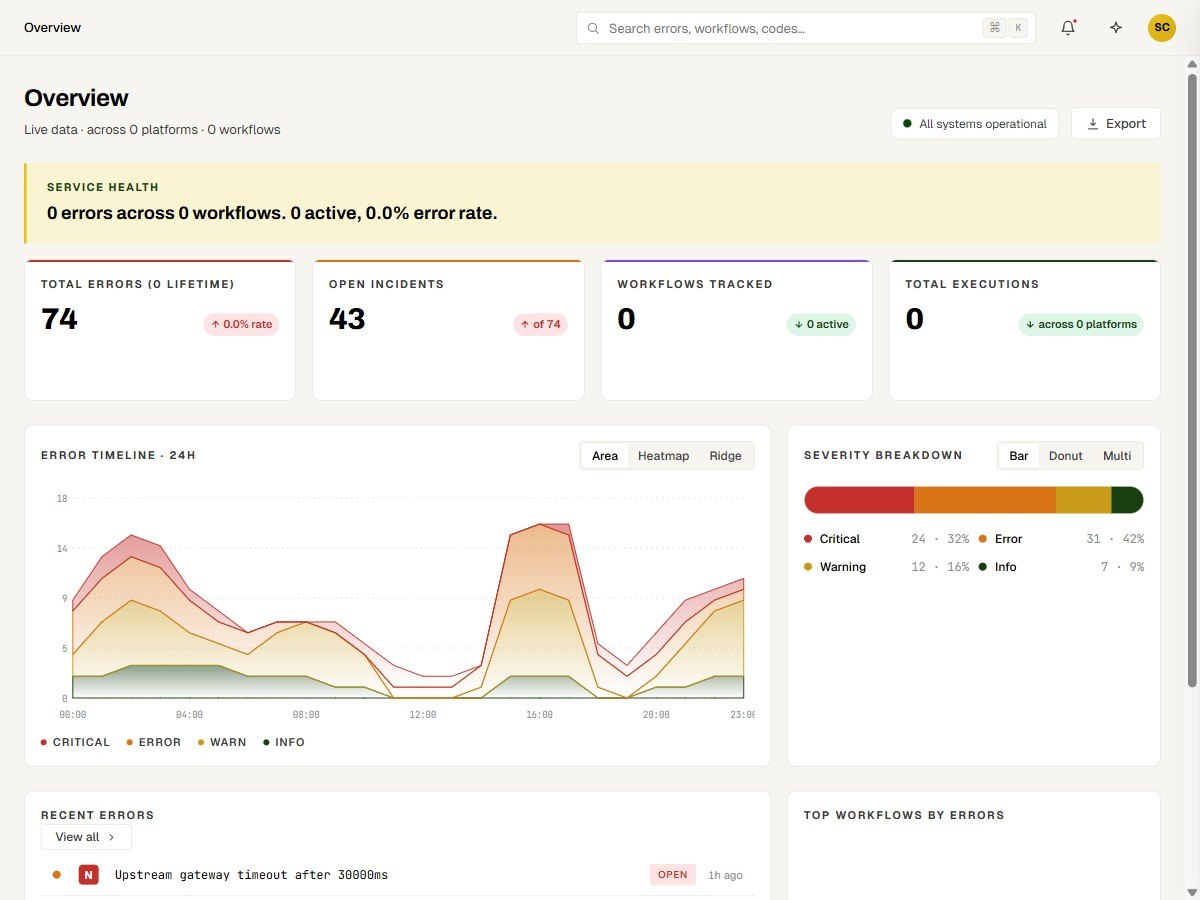The height and width of the screenshot is (900, 1200).
Task: Open the Total Executions card
Action: pyautogui.click(x=1024, y=330)
